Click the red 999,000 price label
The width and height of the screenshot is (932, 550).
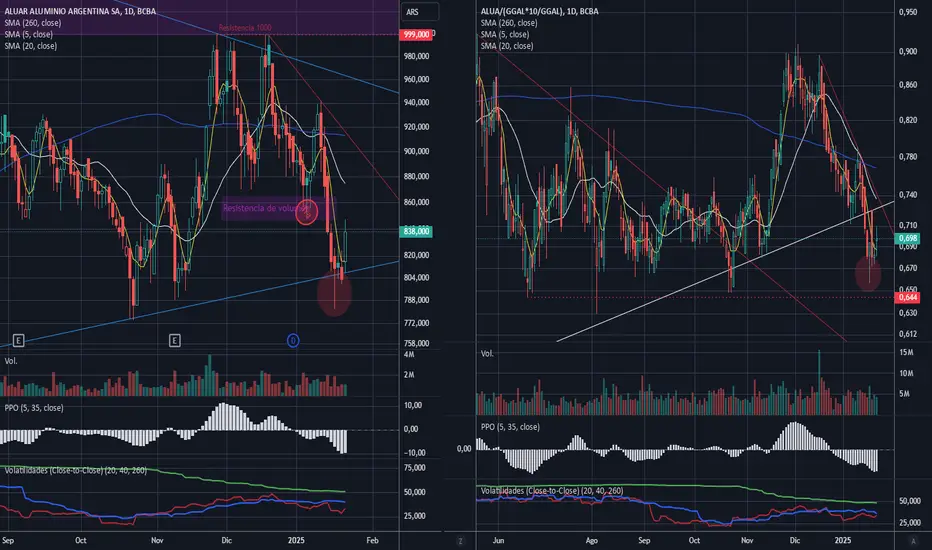[417, 34]
